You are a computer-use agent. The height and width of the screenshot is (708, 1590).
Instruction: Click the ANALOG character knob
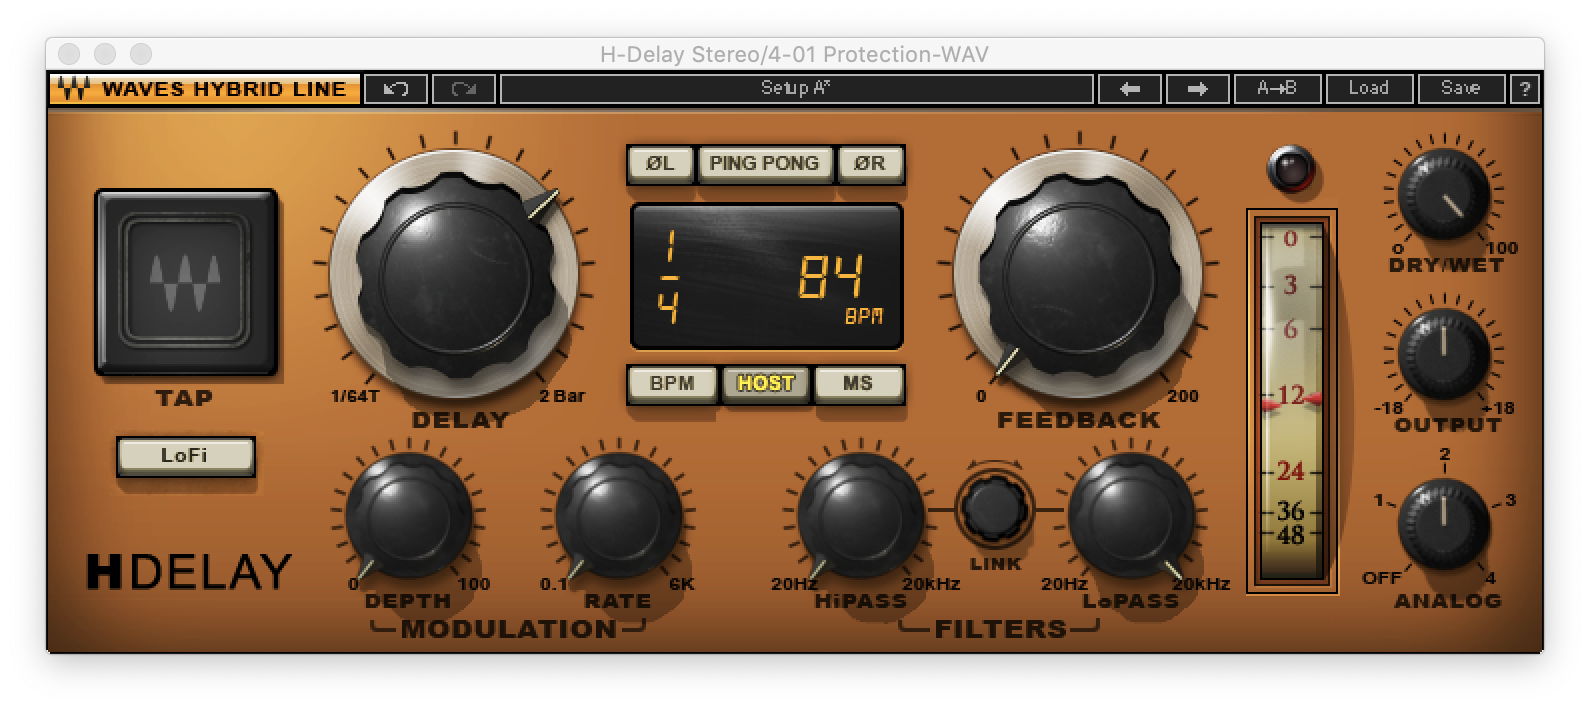pos(1444,524)
